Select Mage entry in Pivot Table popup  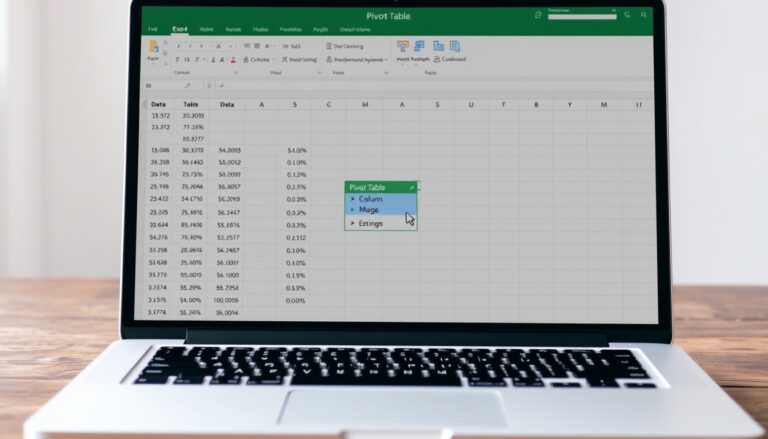(381, 210)
